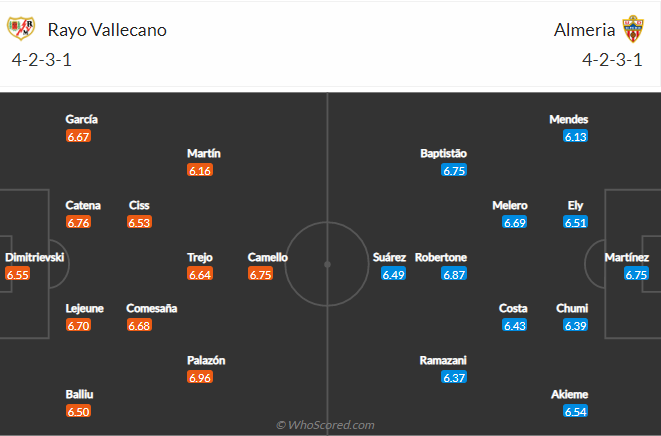Screen dimensions: 661x436
Task: Click García's player name
Action: [x=82, y=119]
